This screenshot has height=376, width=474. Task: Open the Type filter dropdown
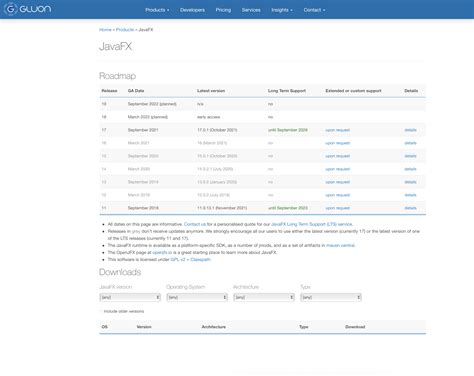pos(331,297)
